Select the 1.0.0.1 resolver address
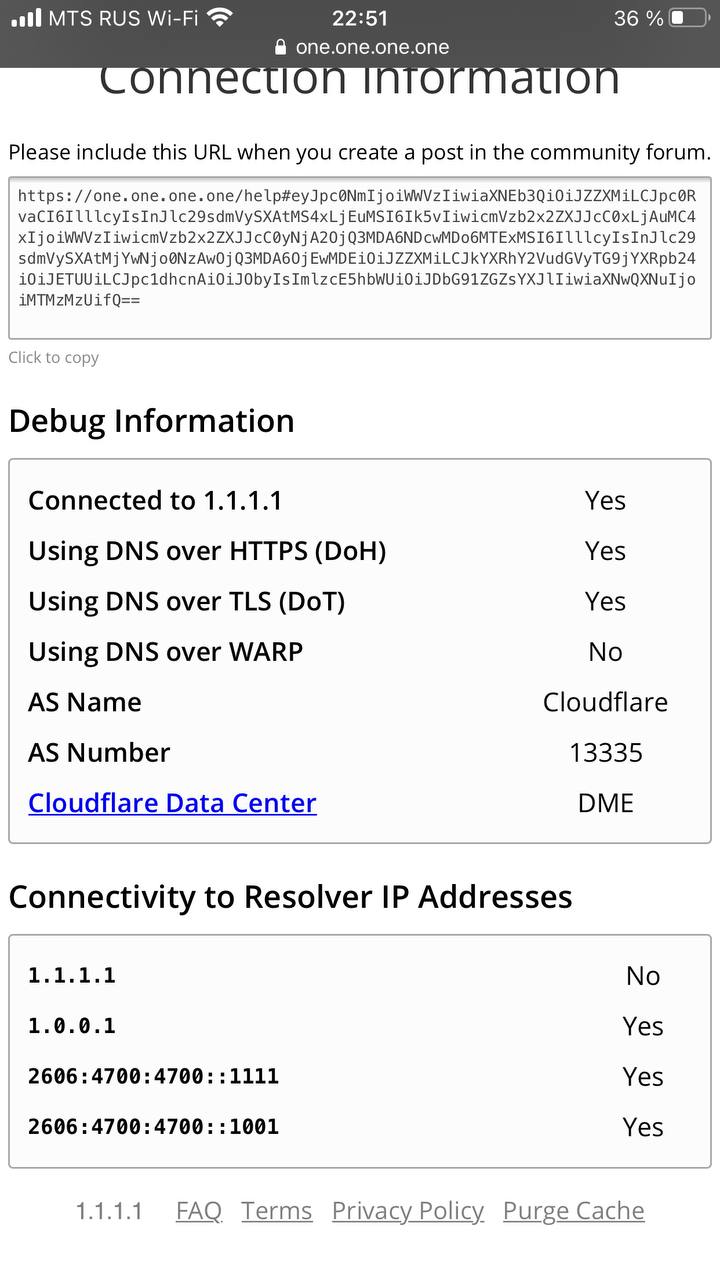Viewport: 720px width, 1280px height. [72, 1026]
